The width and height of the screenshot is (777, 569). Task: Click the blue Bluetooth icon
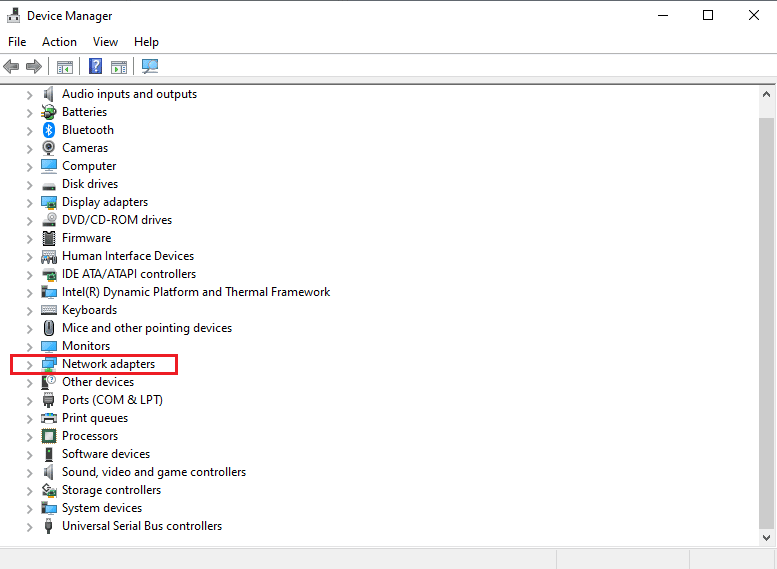[49, 130]
